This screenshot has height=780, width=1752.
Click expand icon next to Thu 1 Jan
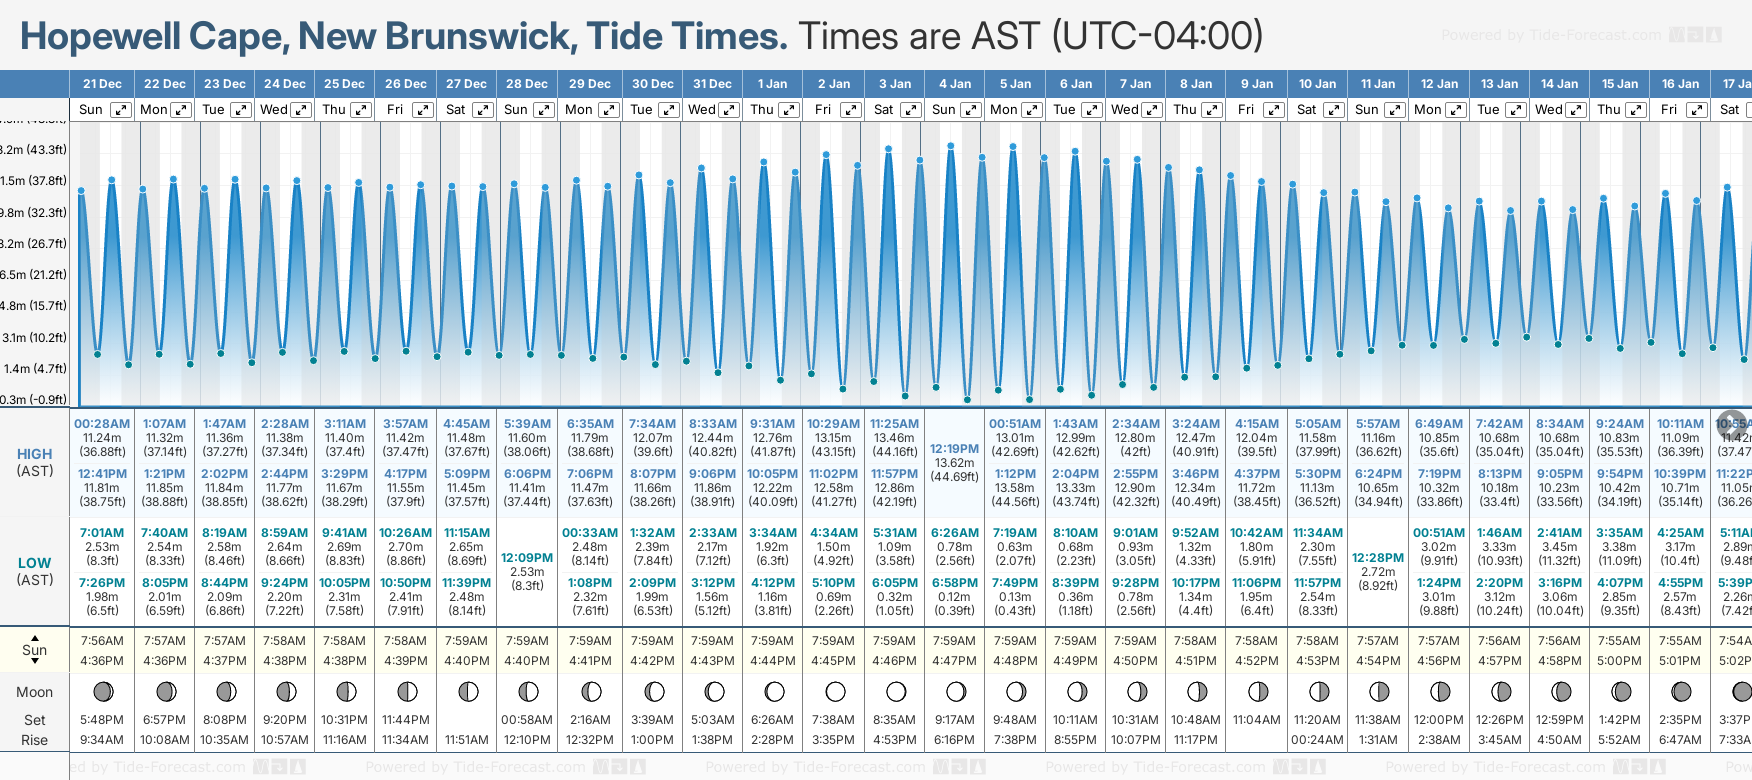[x=789, y=110]
